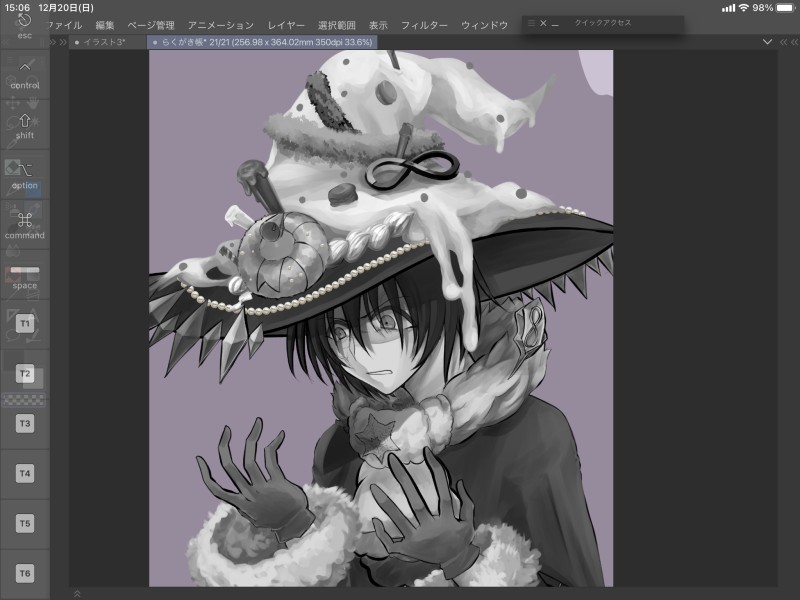Select the らくがき帳* canvas tab

pos(262,42)
